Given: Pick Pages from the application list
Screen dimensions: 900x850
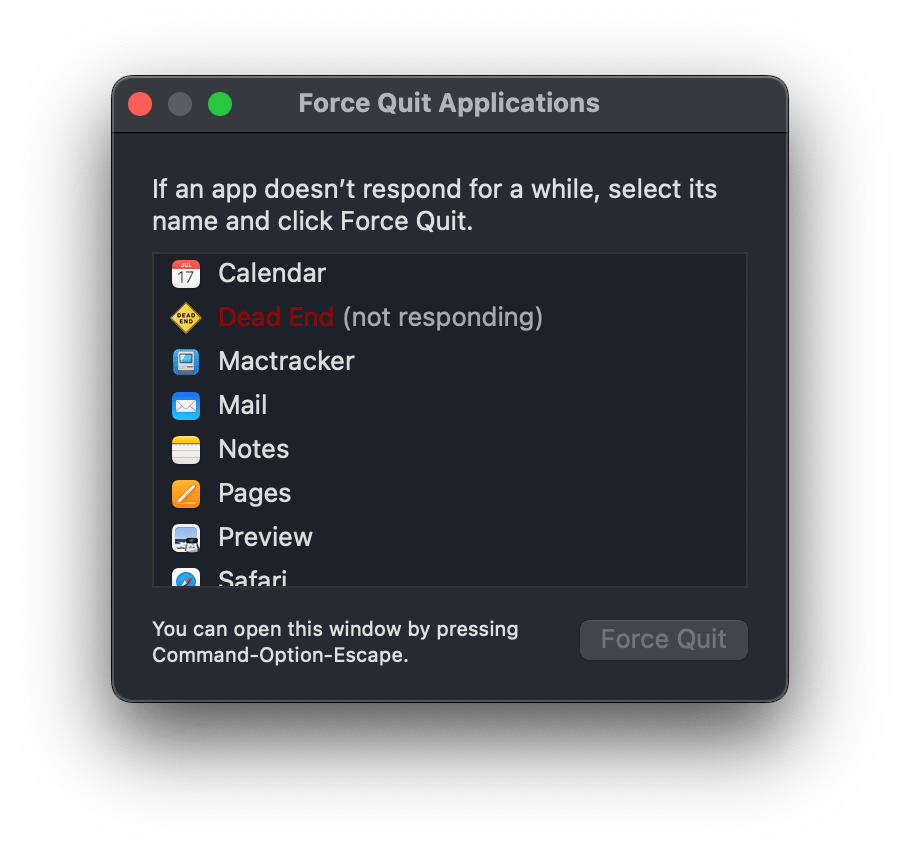Looking at the screenshot, I should (255, 493).
